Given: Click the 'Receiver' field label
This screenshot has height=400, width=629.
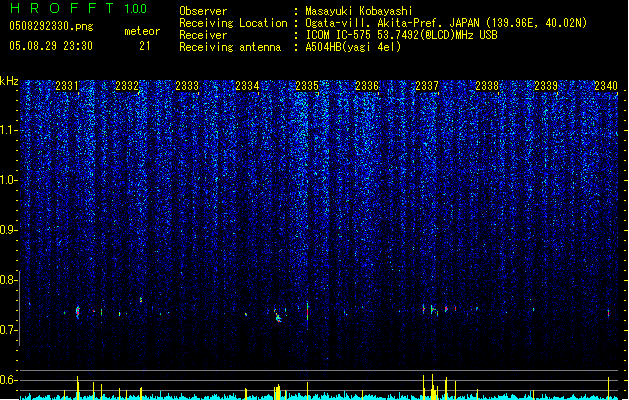Looking at the screenshot, I should [203, 35].
